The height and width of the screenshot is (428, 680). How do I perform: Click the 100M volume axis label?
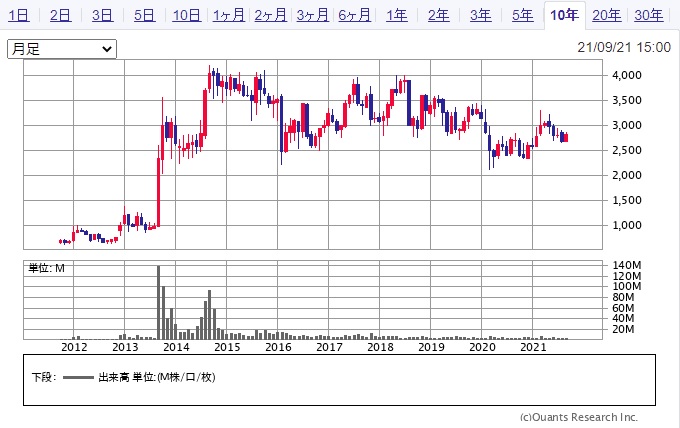pyautogui.click(x=627, y=286)
